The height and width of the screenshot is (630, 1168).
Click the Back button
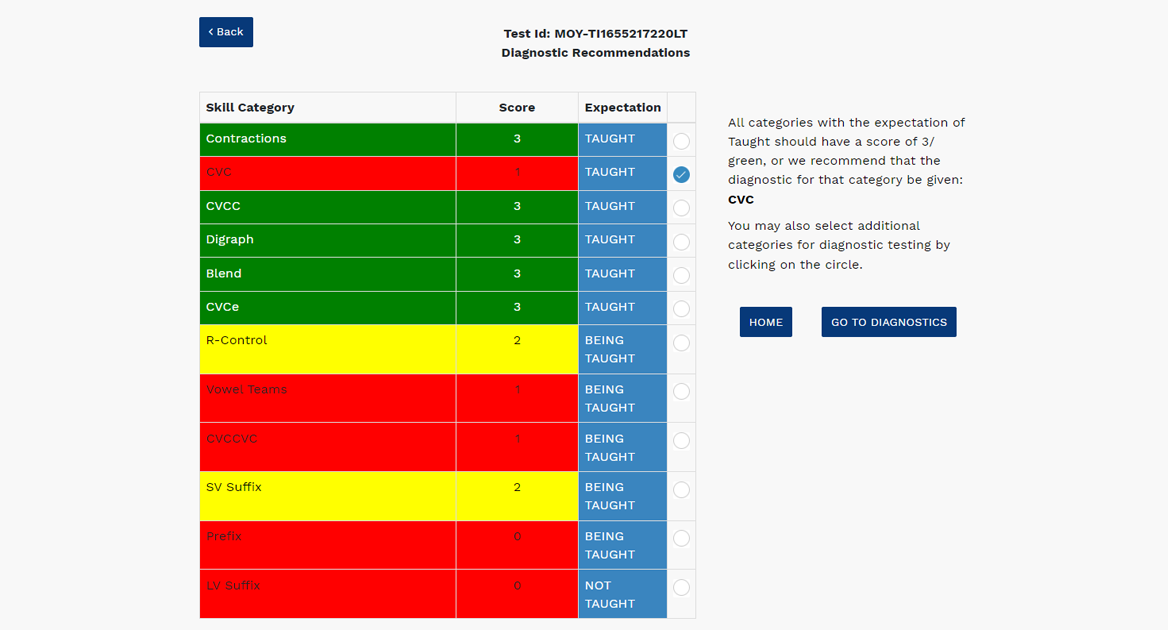(x=226, y=32)
